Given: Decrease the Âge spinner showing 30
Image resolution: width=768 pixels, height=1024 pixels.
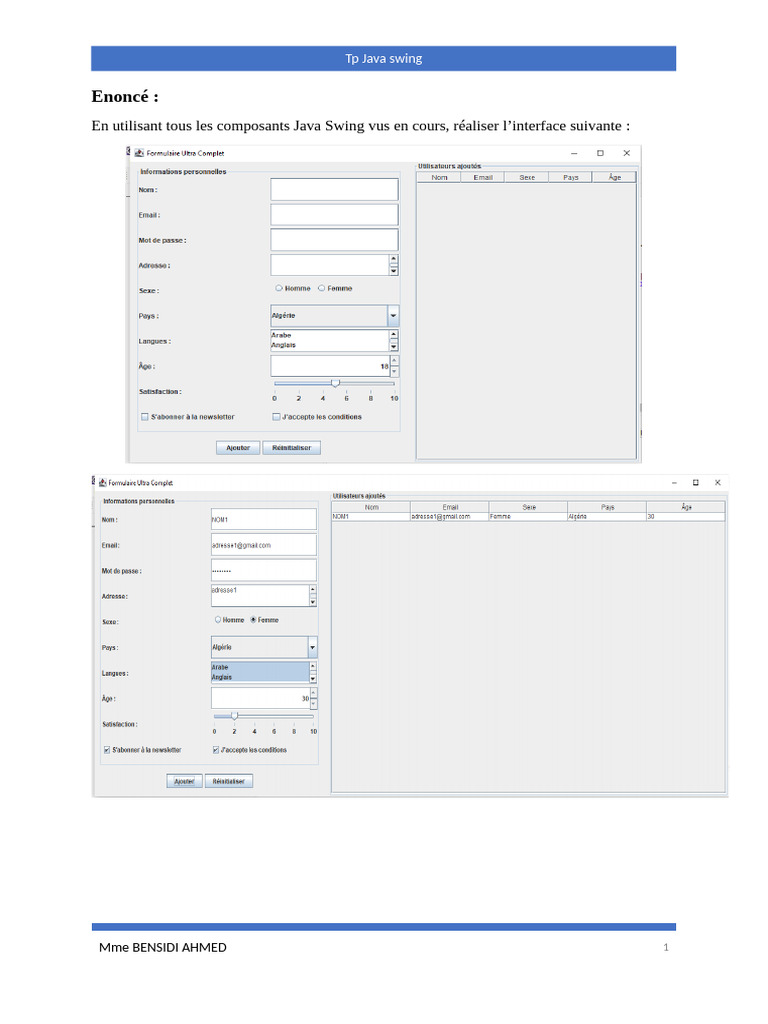Looking at the screenshot, I should (x=313, y=703).
